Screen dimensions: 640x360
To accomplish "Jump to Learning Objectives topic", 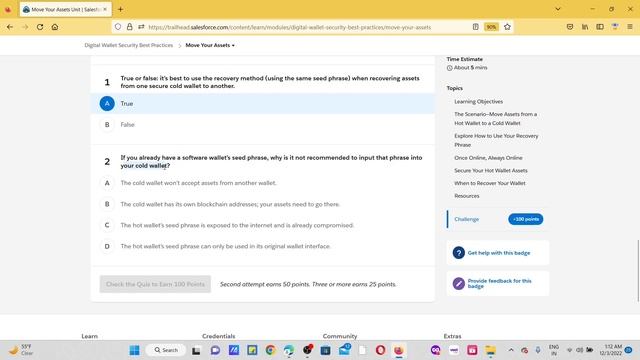I will (478, 102).
